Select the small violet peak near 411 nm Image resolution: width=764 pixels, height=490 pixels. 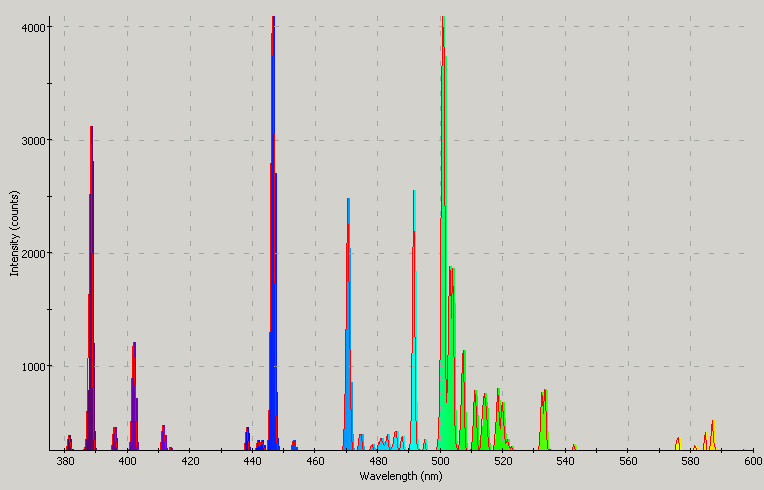[x=164, y=437]
